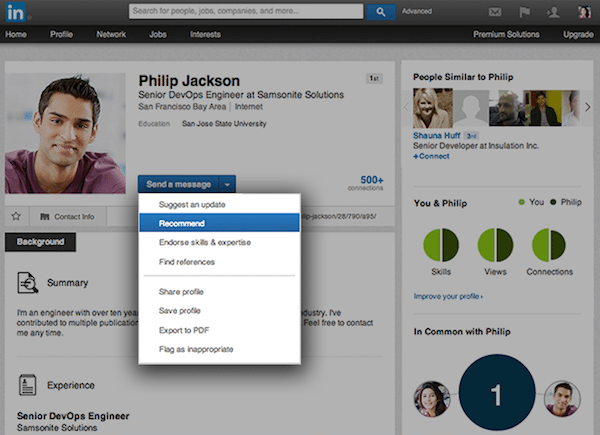Choose Recommend in the dropdown menu
This screenshot has height=435, width=600.
click(x=220, y=223)
